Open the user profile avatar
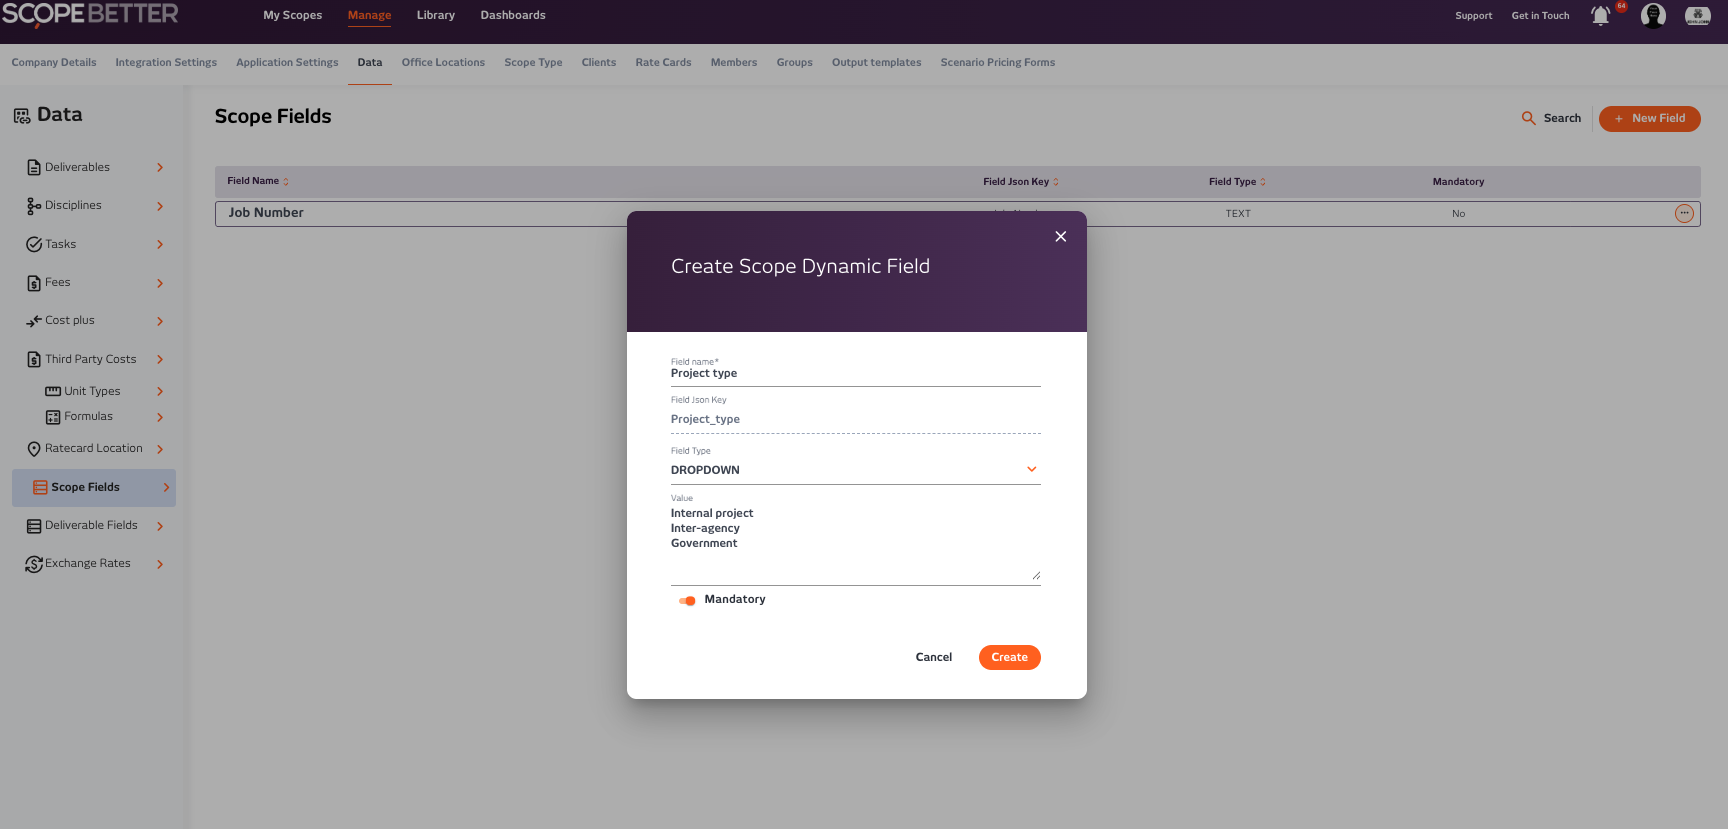The height and width of the screenshot is (829, 1728). click(x=1653, y=16)
